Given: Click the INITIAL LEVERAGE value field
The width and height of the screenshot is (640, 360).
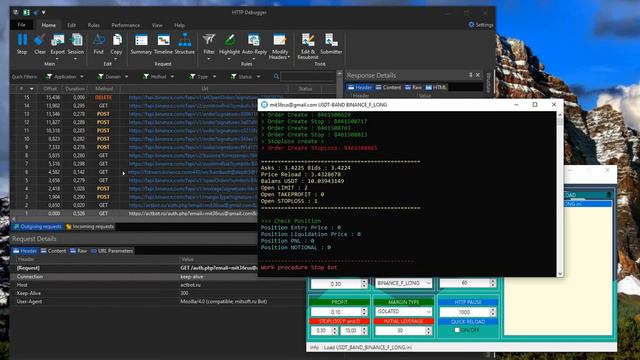Looking at the screenshot, I should (x=400, y=331).
